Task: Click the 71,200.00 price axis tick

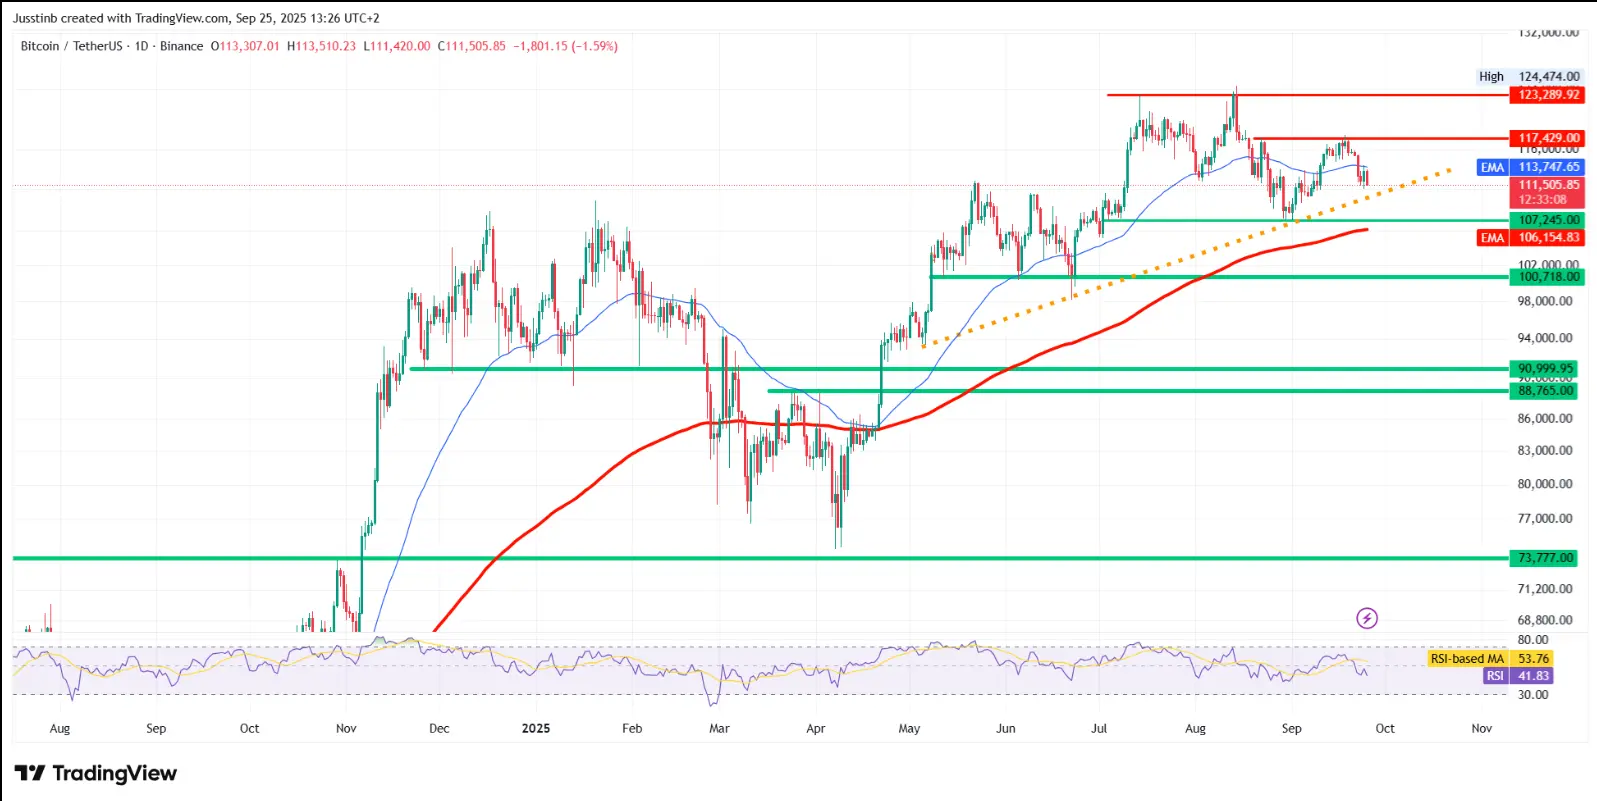Action: pos(1545,589)
